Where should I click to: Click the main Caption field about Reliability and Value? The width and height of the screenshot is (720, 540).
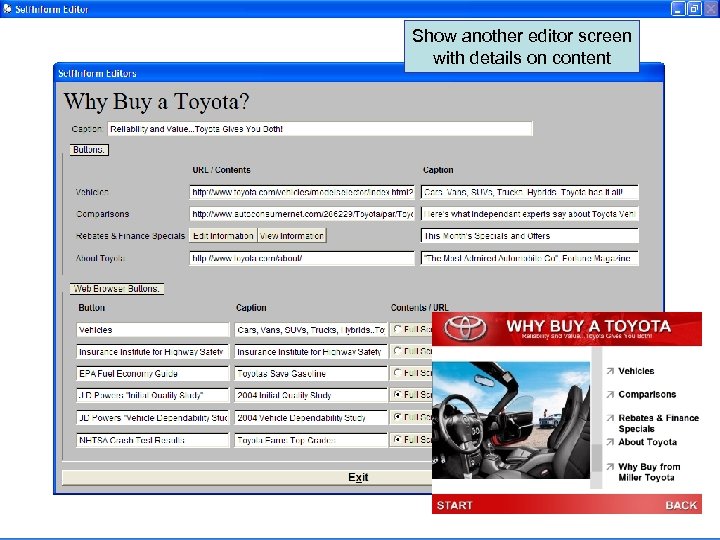(320, 129)
